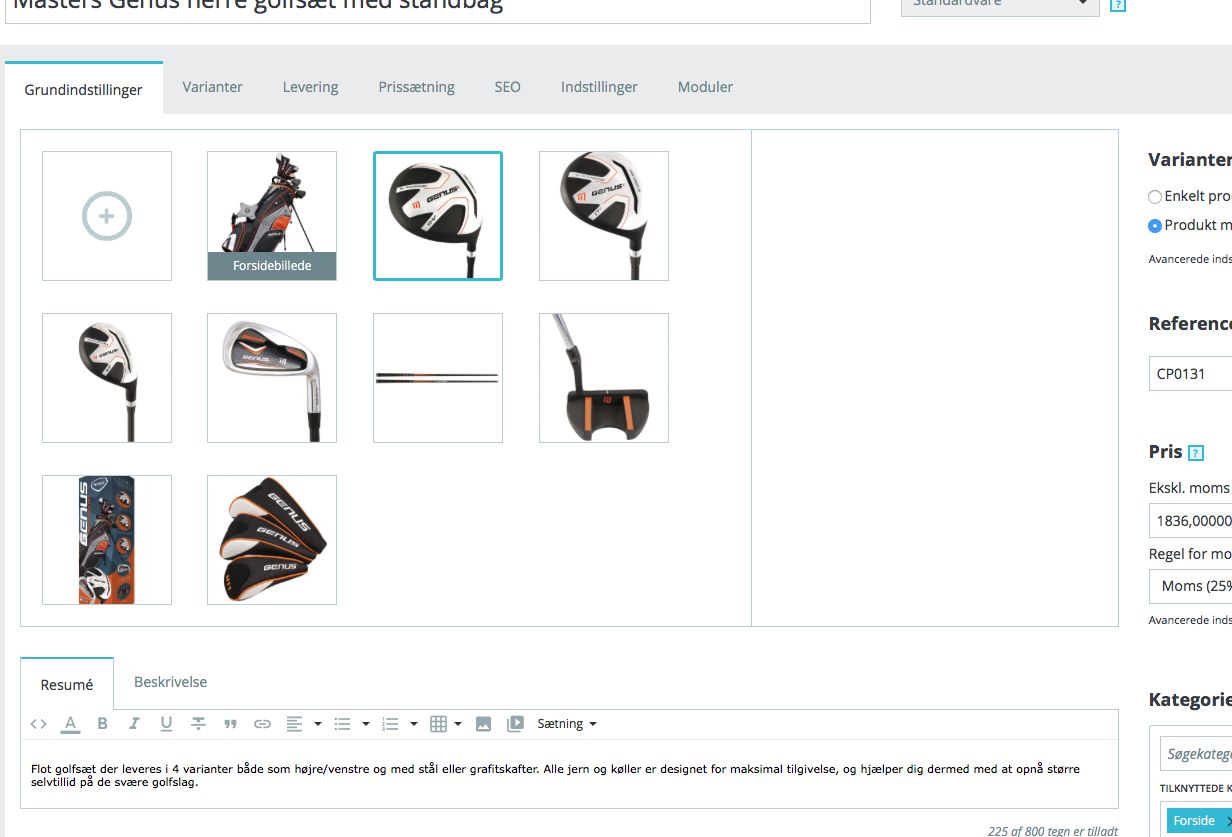Open the text color picker
The width and height of the screenshot is (1232, 837).
70,724
